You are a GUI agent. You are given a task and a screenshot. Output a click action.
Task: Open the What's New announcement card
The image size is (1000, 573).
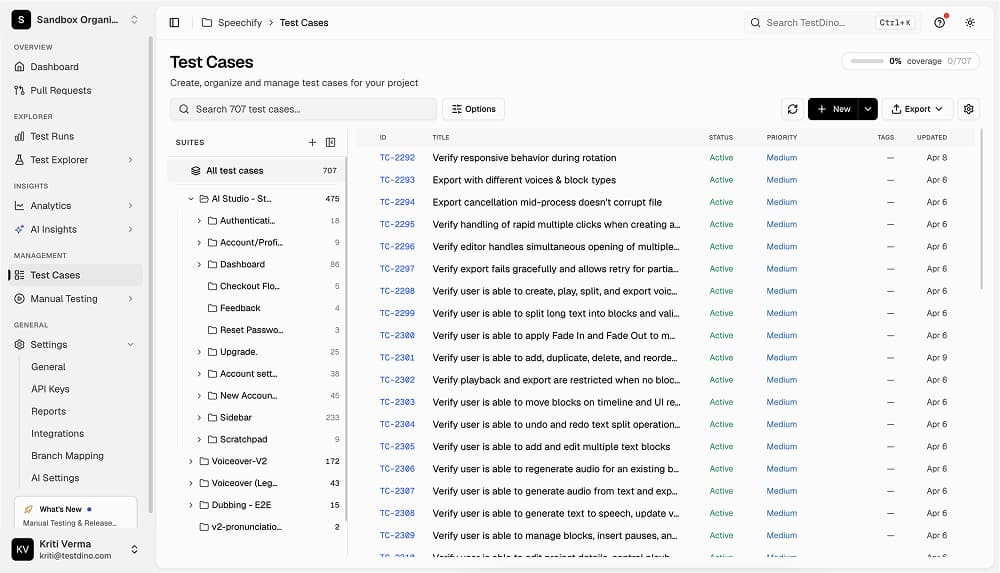[x=75, y=512]
